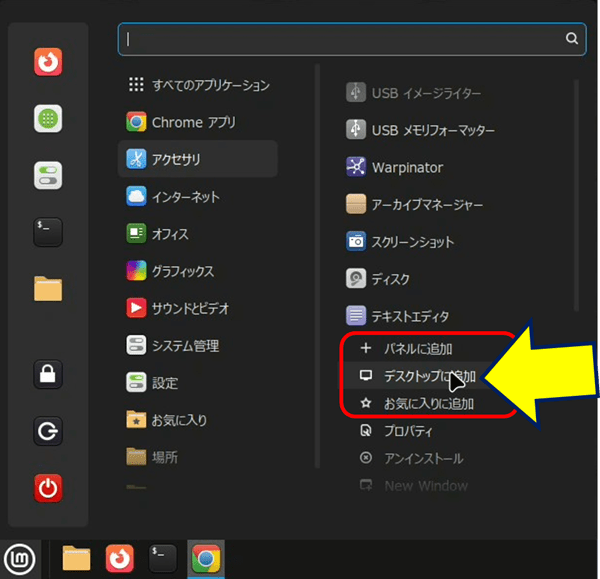Viewport: 600px width, 579px height.
Task: Click the Linux Mint menu button
Action: tap(20, 559)
